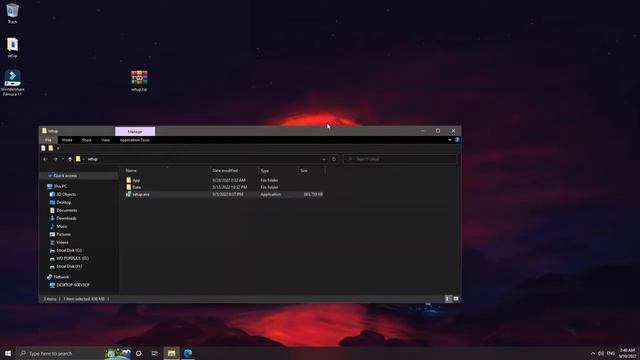Go forward with the Forward arrow

[x=55, y=159]
